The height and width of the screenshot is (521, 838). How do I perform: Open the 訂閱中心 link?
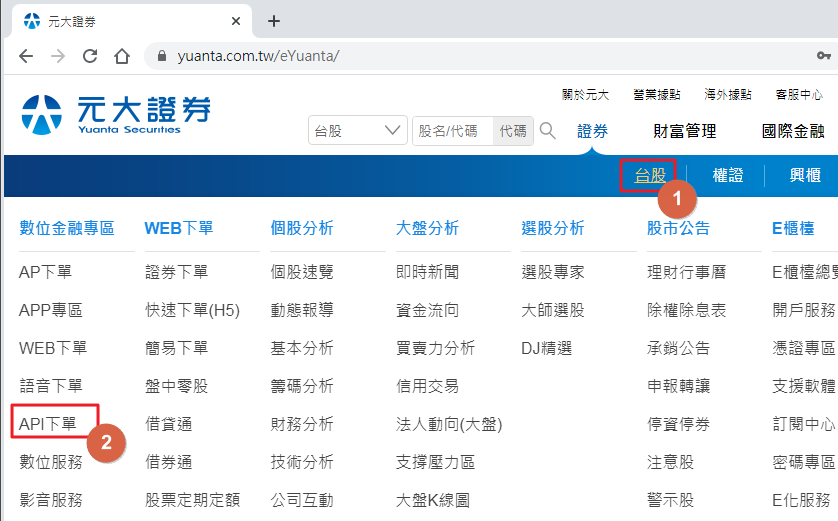pos(804,424)
